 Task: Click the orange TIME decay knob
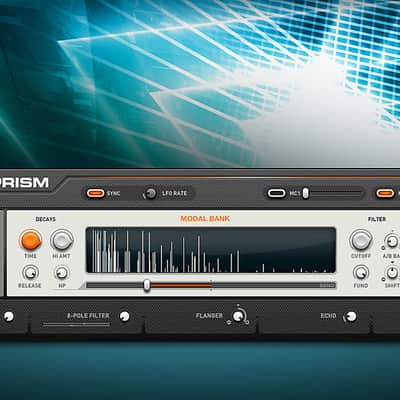[x=31, y=240]
